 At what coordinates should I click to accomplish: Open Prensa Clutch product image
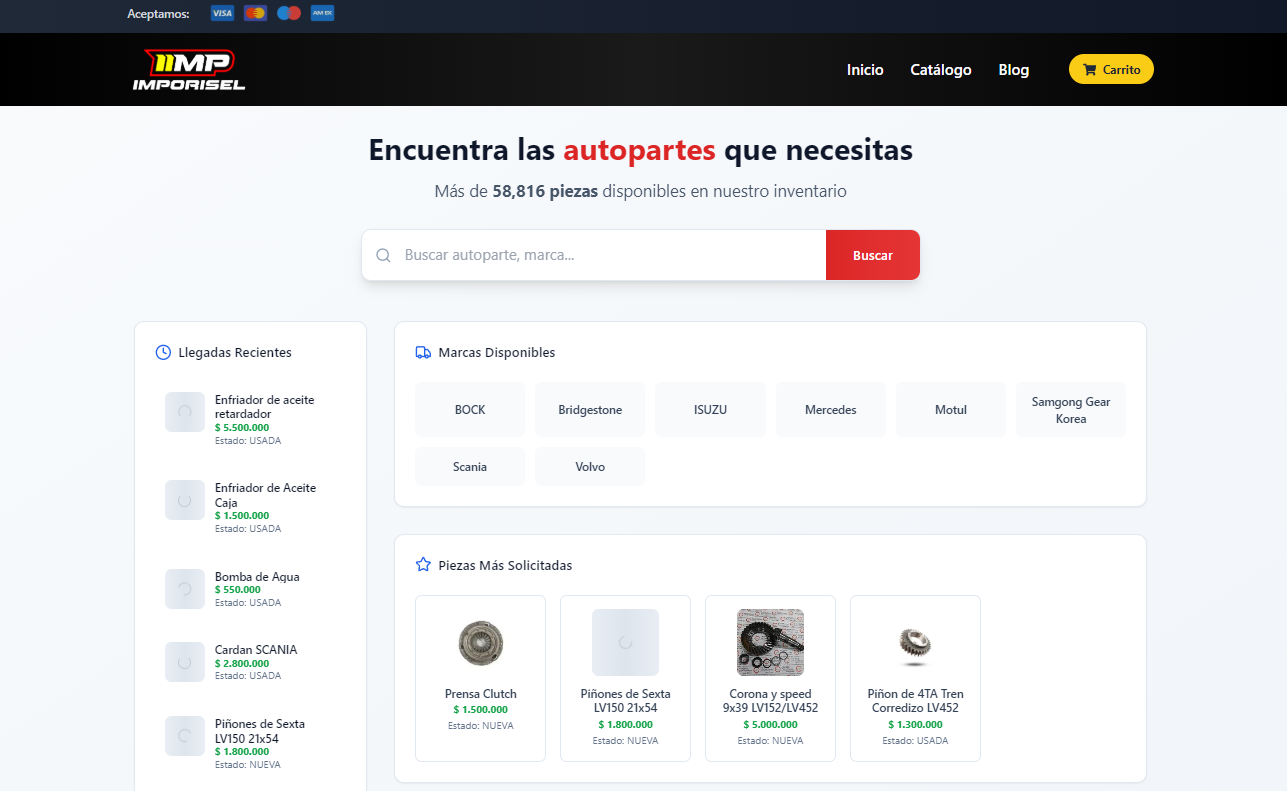[481, 642]
